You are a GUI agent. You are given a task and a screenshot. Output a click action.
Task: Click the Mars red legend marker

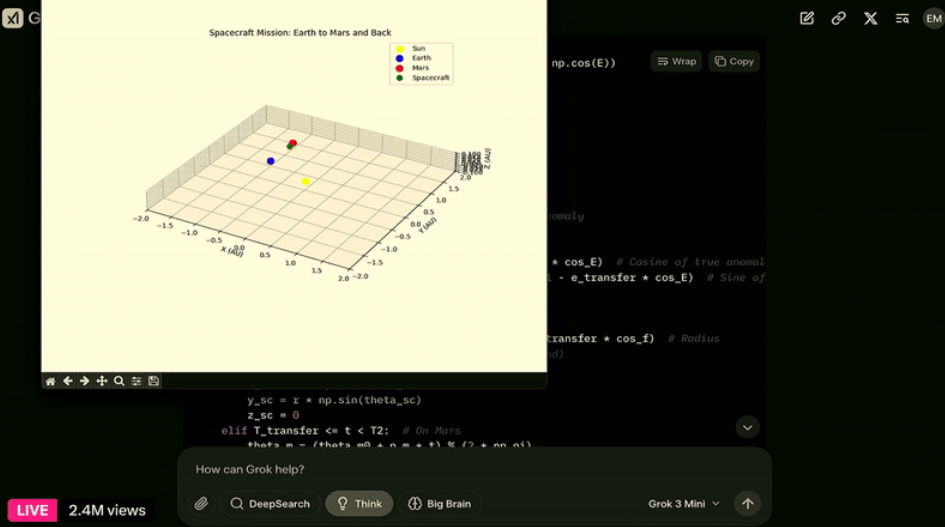[x=400, y=68]
